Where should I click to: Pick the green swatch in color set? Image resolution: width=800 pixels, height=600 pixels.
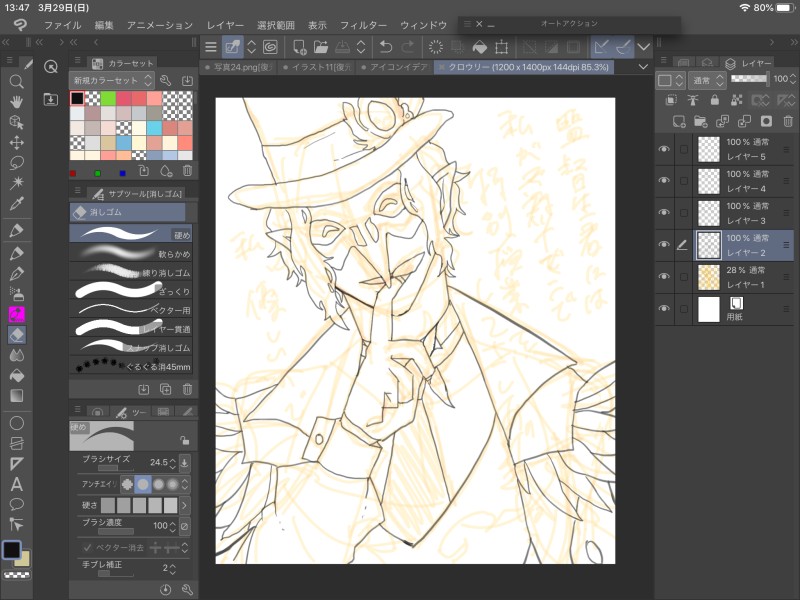click(108, 98)
